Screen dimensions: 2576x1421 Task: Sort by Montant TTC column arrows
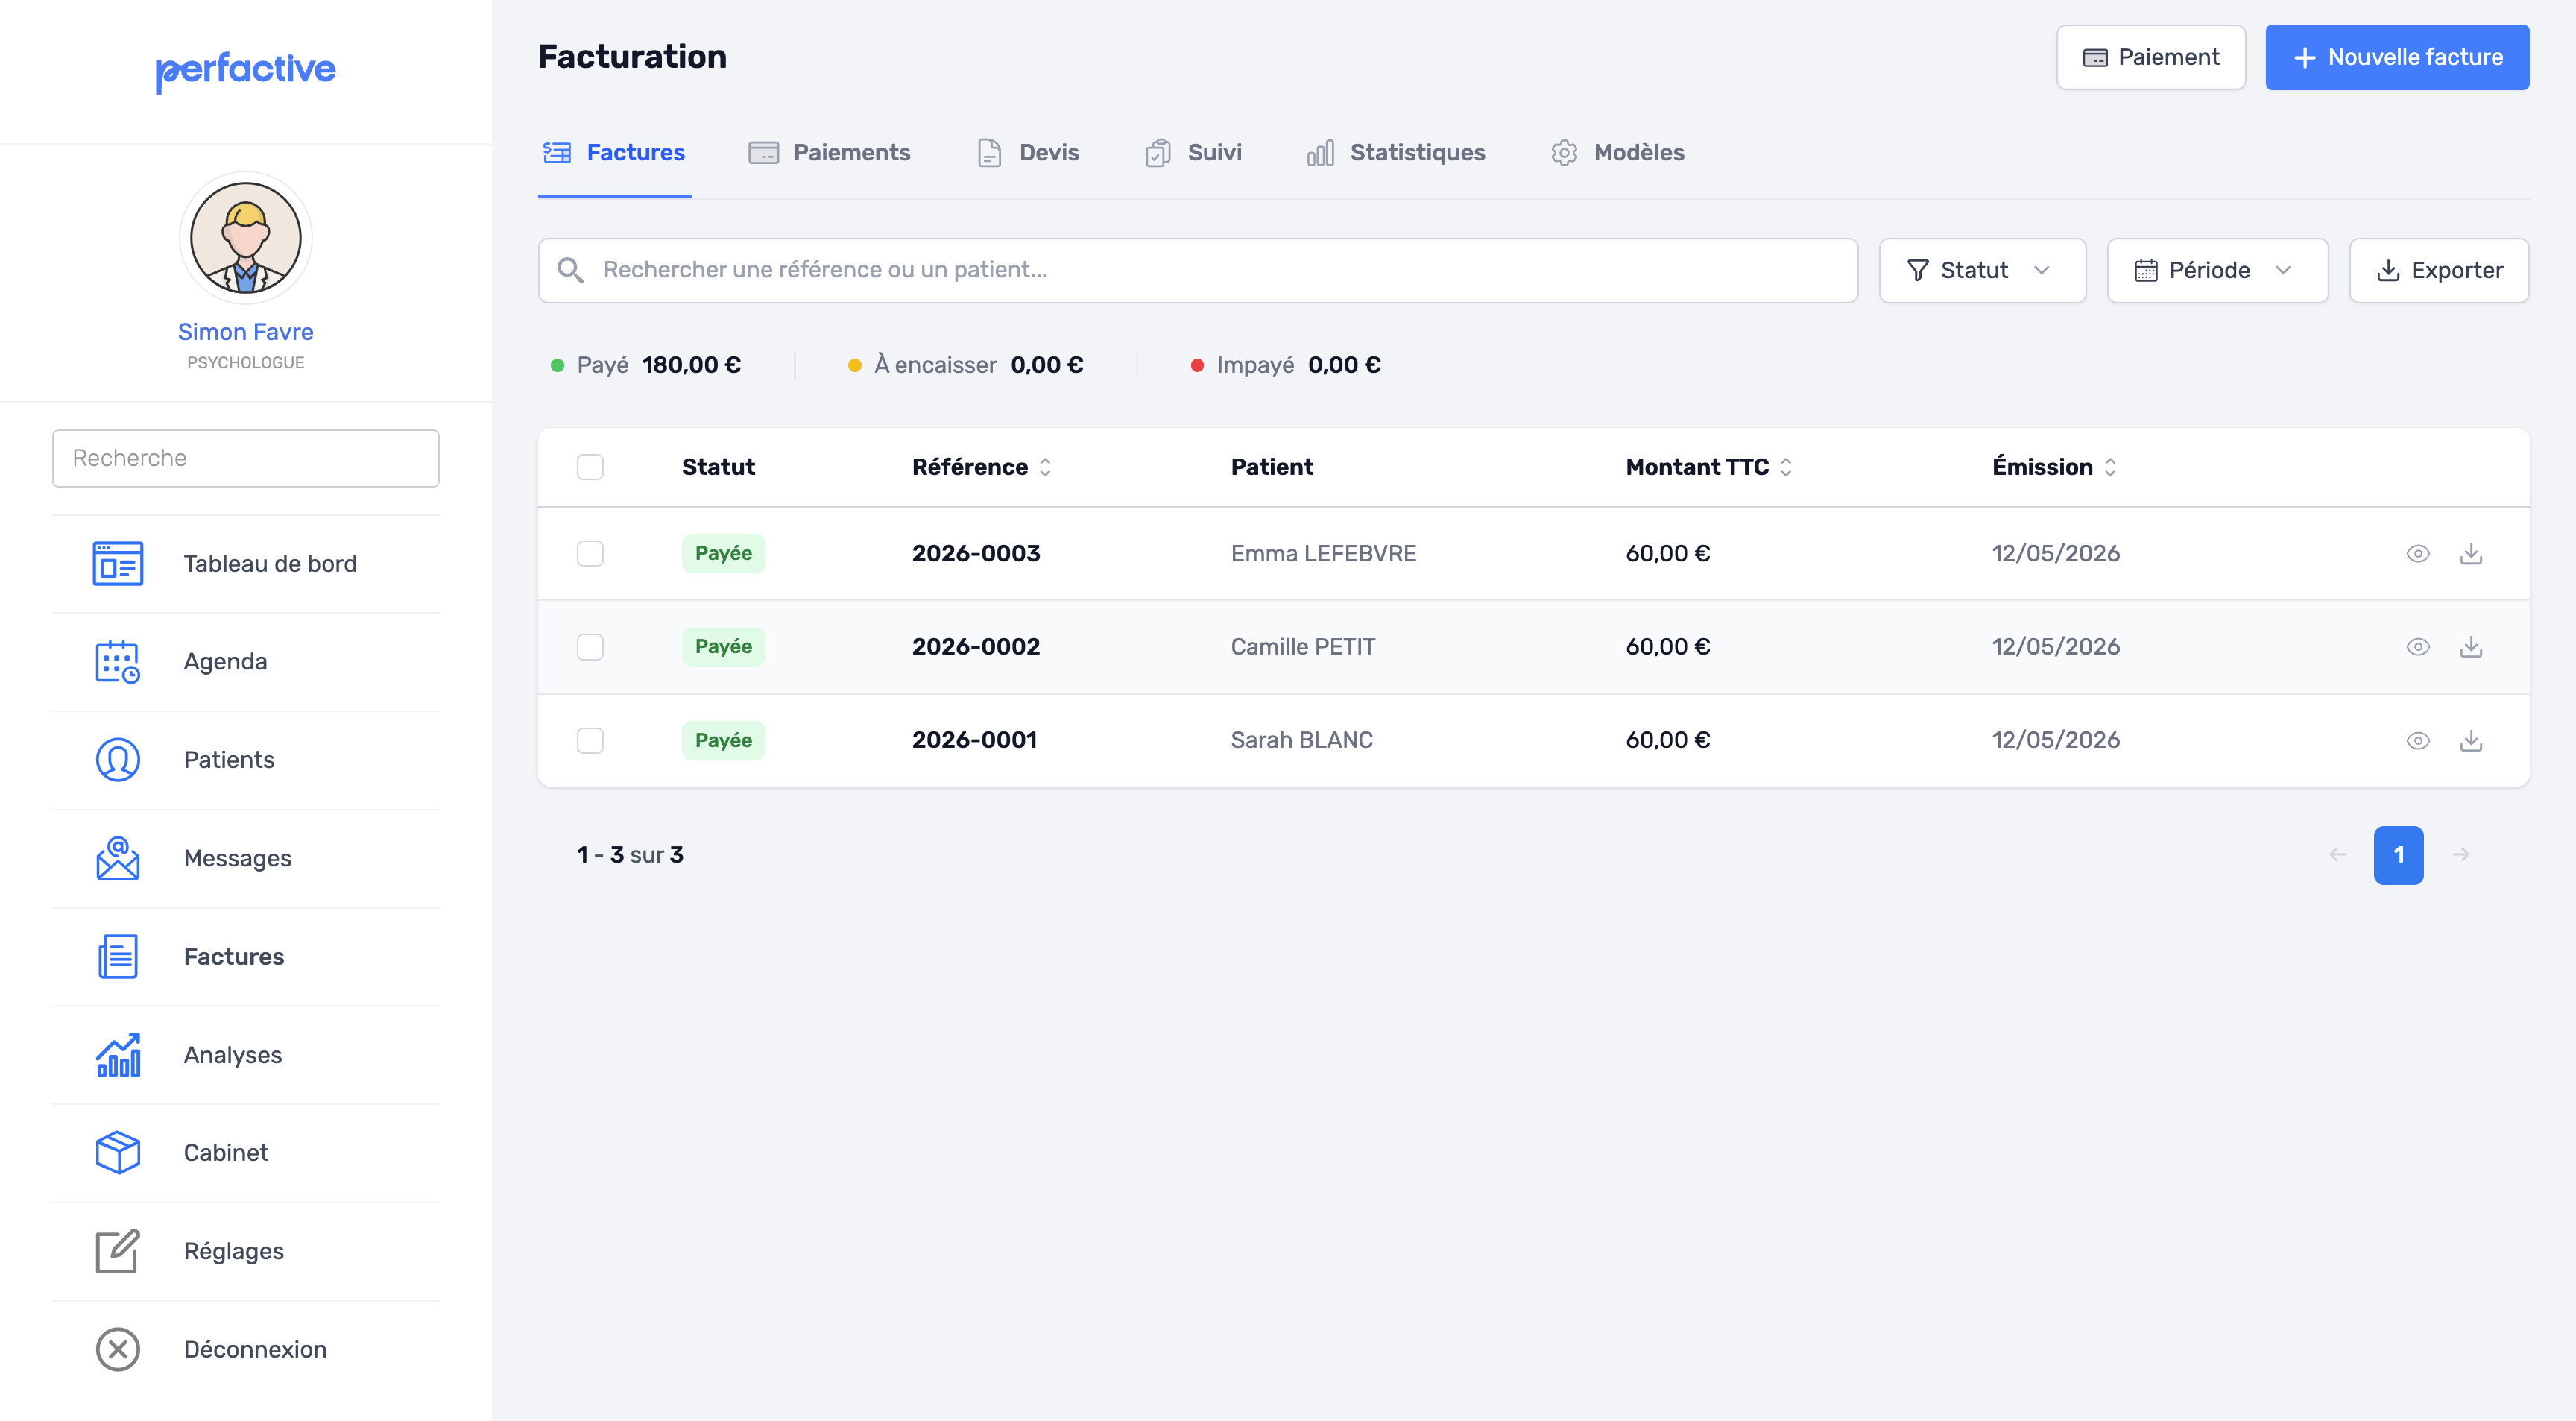(1786, 467)
